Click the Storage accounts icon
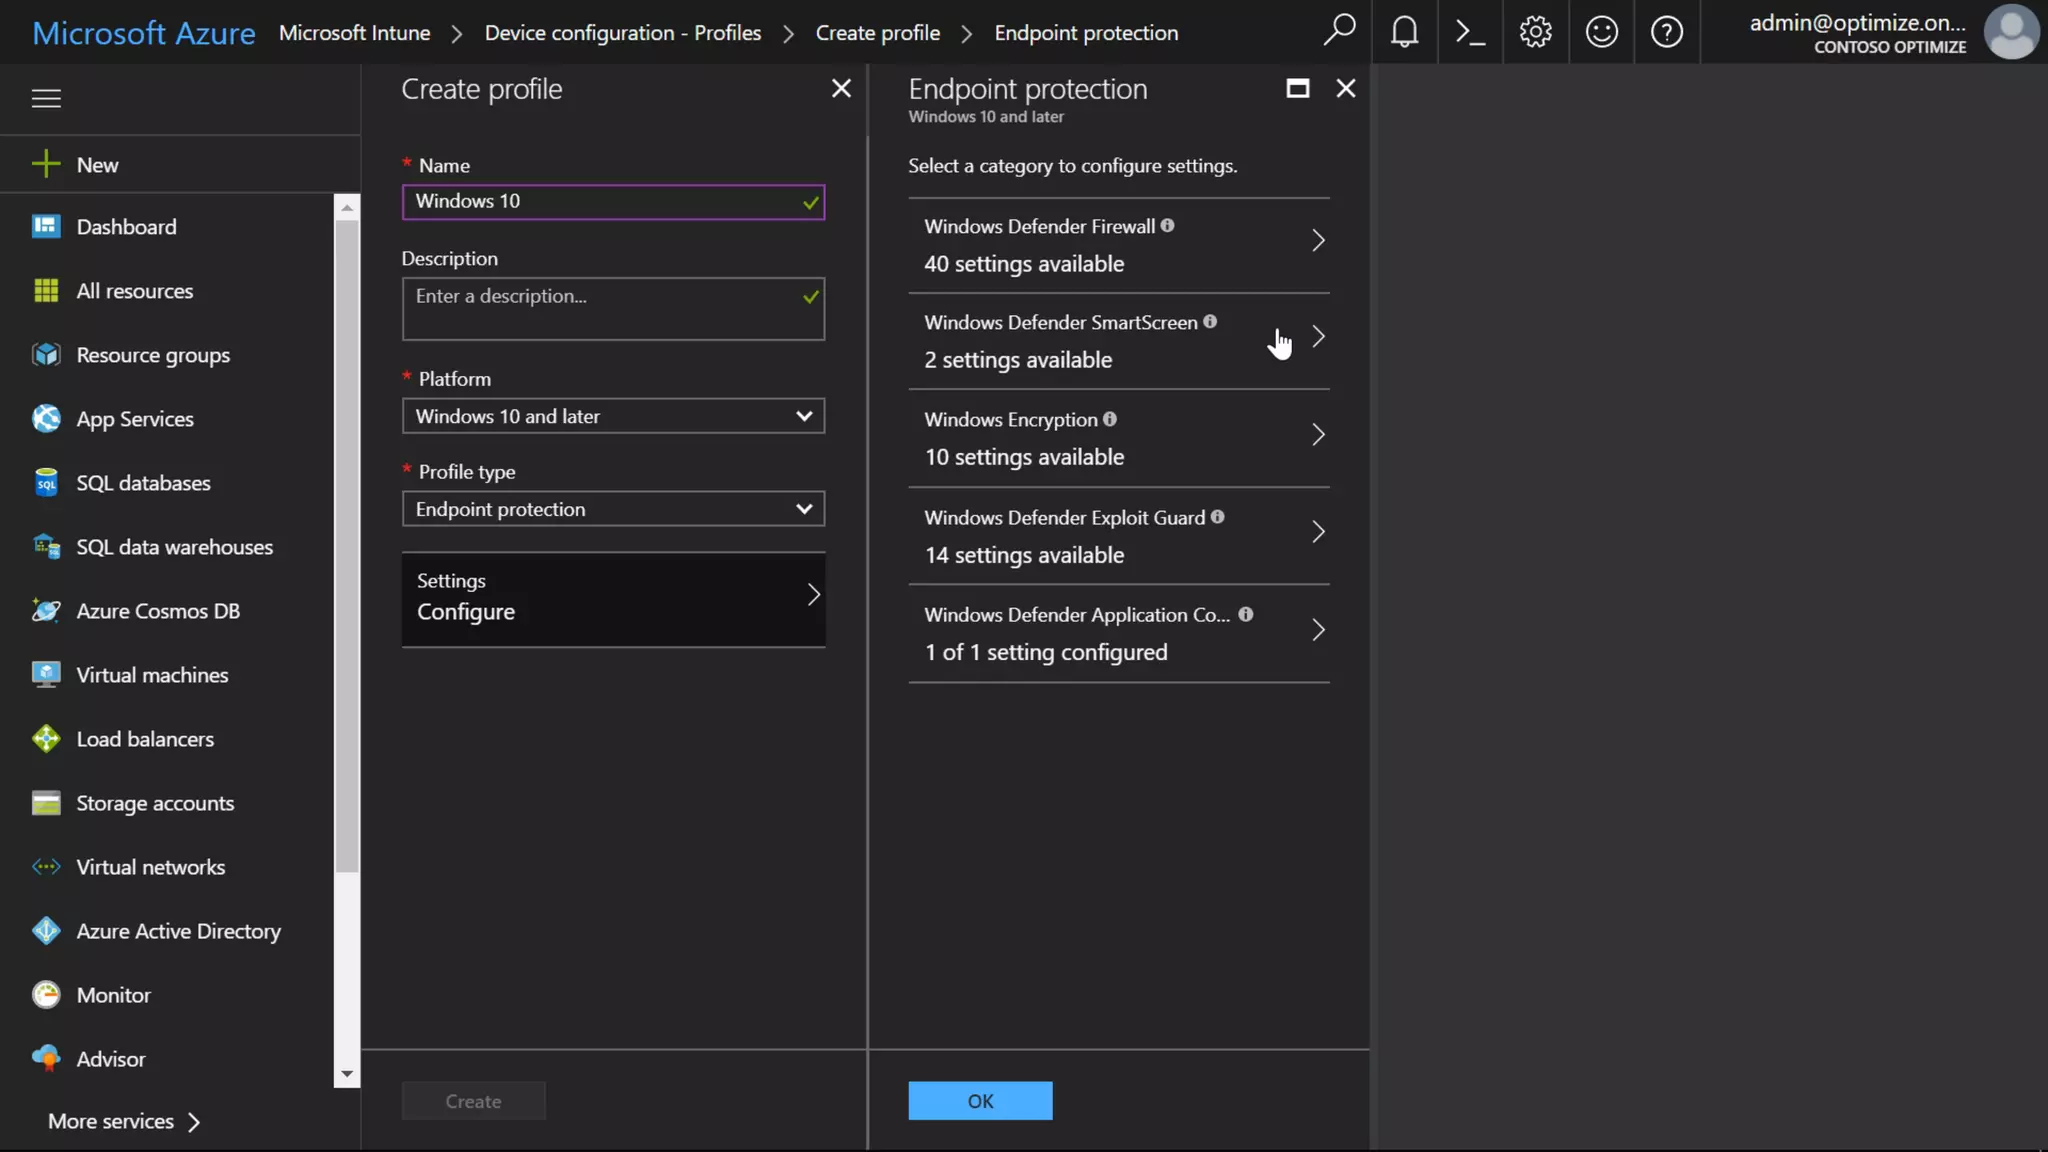Screen dimensions: 2048x1152 (x=46, y=802)
